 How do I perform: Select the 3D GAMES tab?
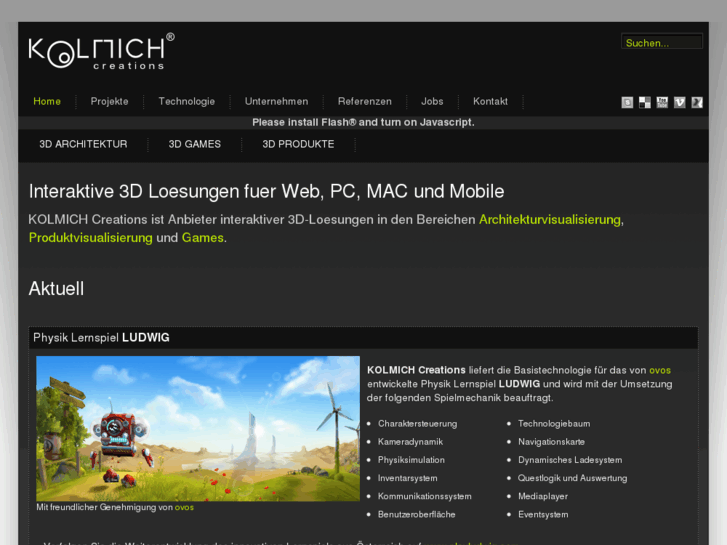click(195, 144)
